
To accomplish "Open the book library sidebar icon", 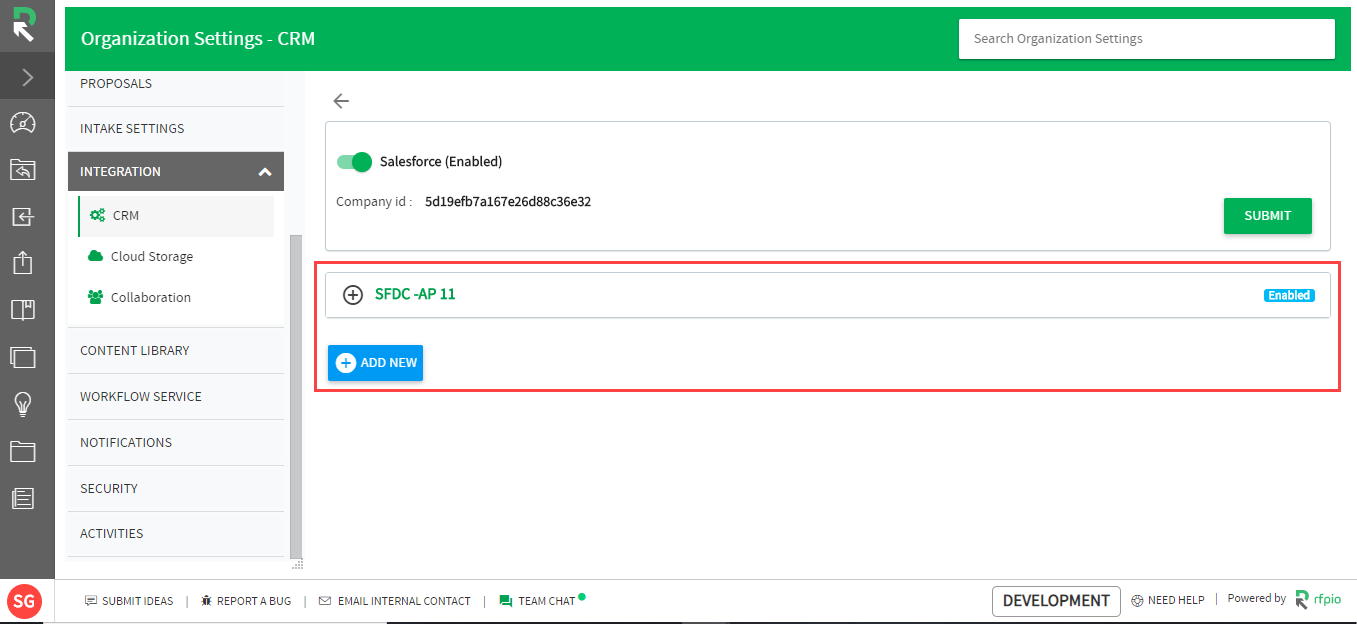I will 23,309.
